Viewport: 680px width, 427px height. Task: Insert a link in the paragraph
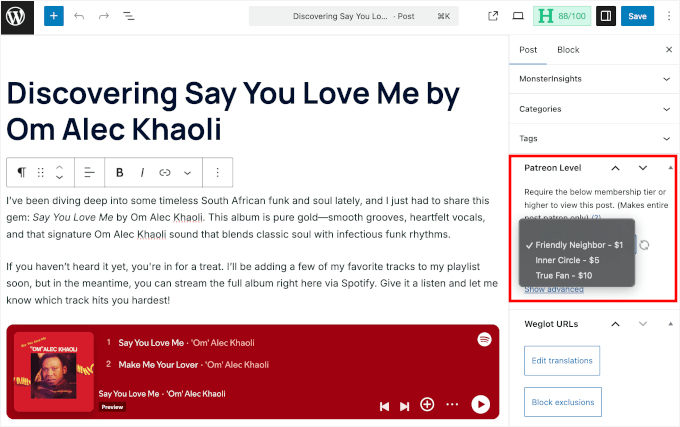pyautogui.click(x=165, y=173)
